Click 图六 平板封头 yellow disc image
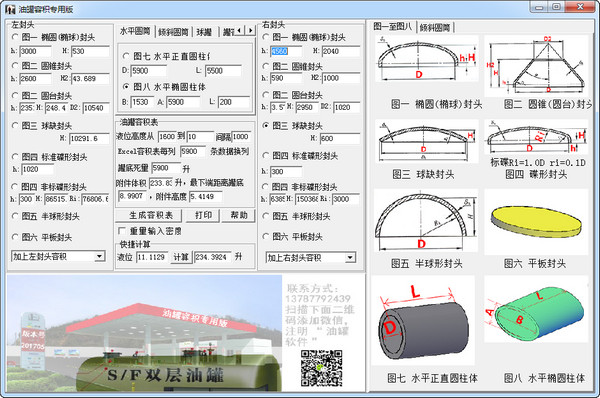The height and width of the screenshot is (398, 600). click(536, 222)
